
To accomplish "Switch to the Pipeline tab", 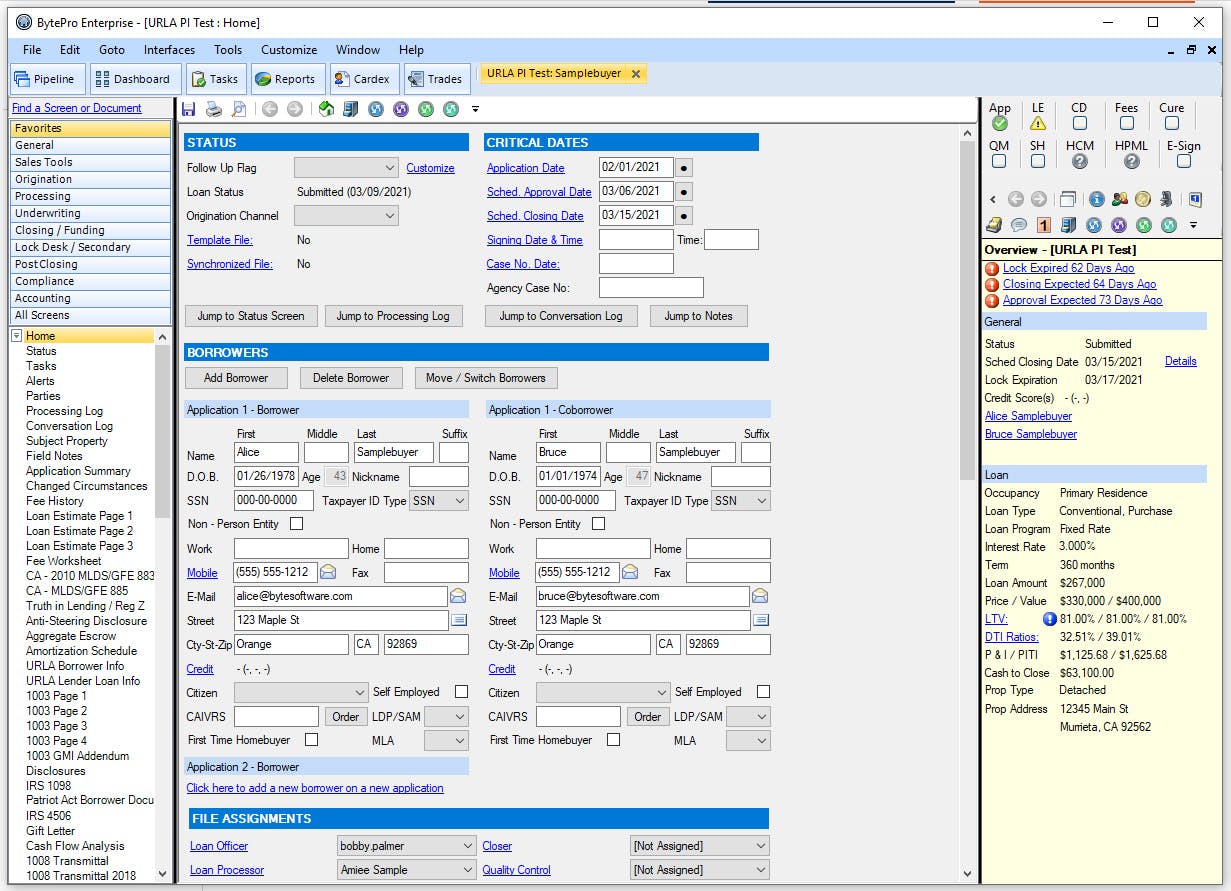I will click(45, 79).
